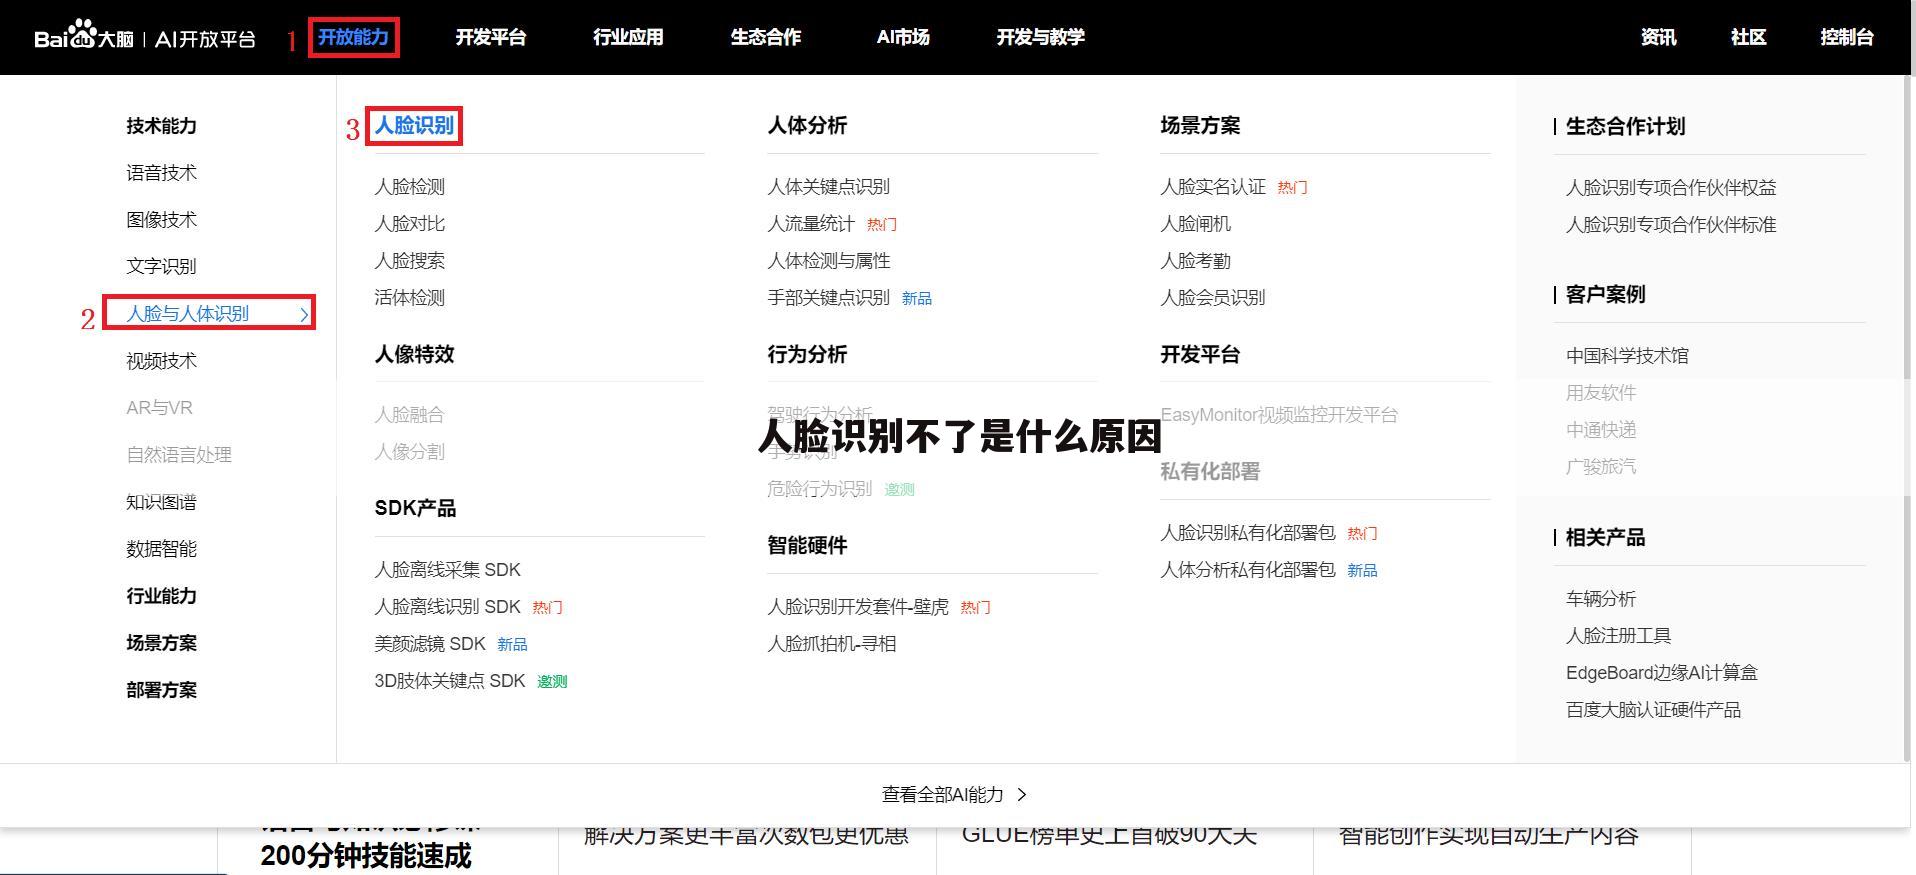Select 部署方案 in the sidebar

pyautogui.click(x=161, y=690)
